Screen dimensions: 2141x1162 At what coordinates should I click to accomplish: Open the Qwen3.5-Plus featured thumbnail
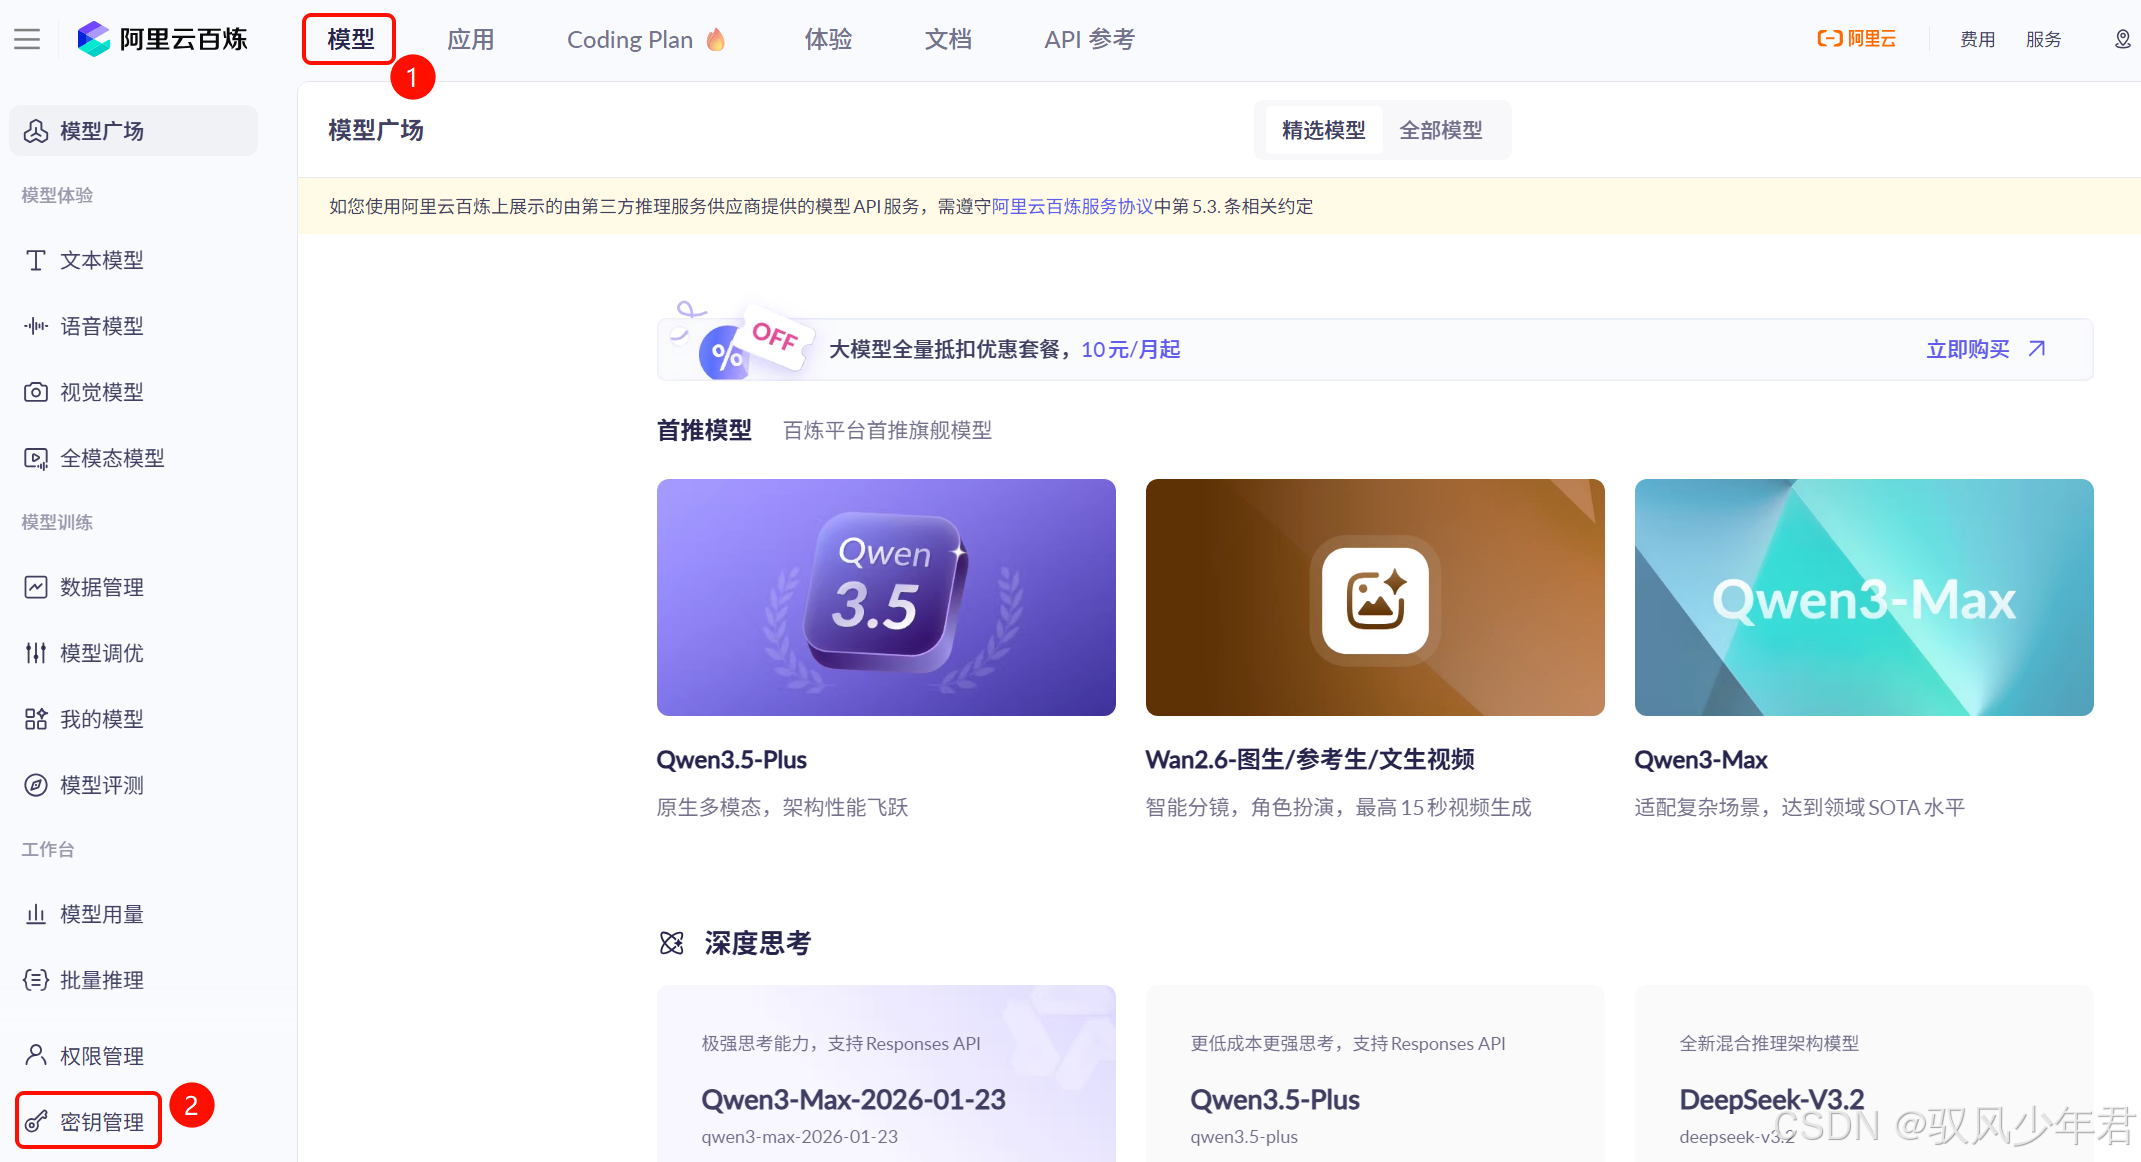[886, 597]
